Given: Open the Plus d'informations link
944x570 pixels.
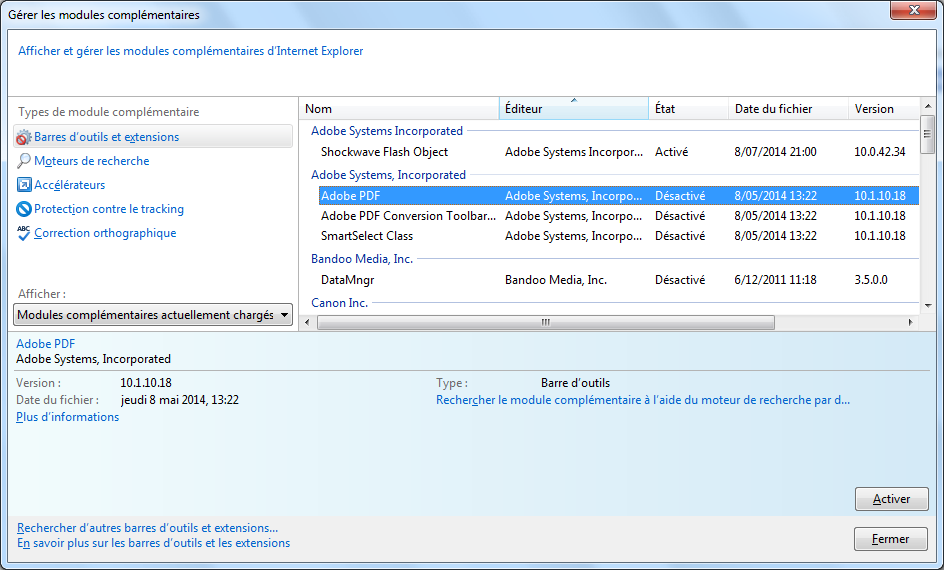Looking at the screenshot, I should point(67,417).
